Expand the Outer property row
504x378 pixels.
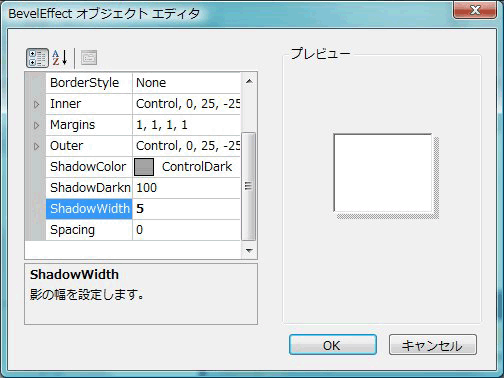(36, 146)
